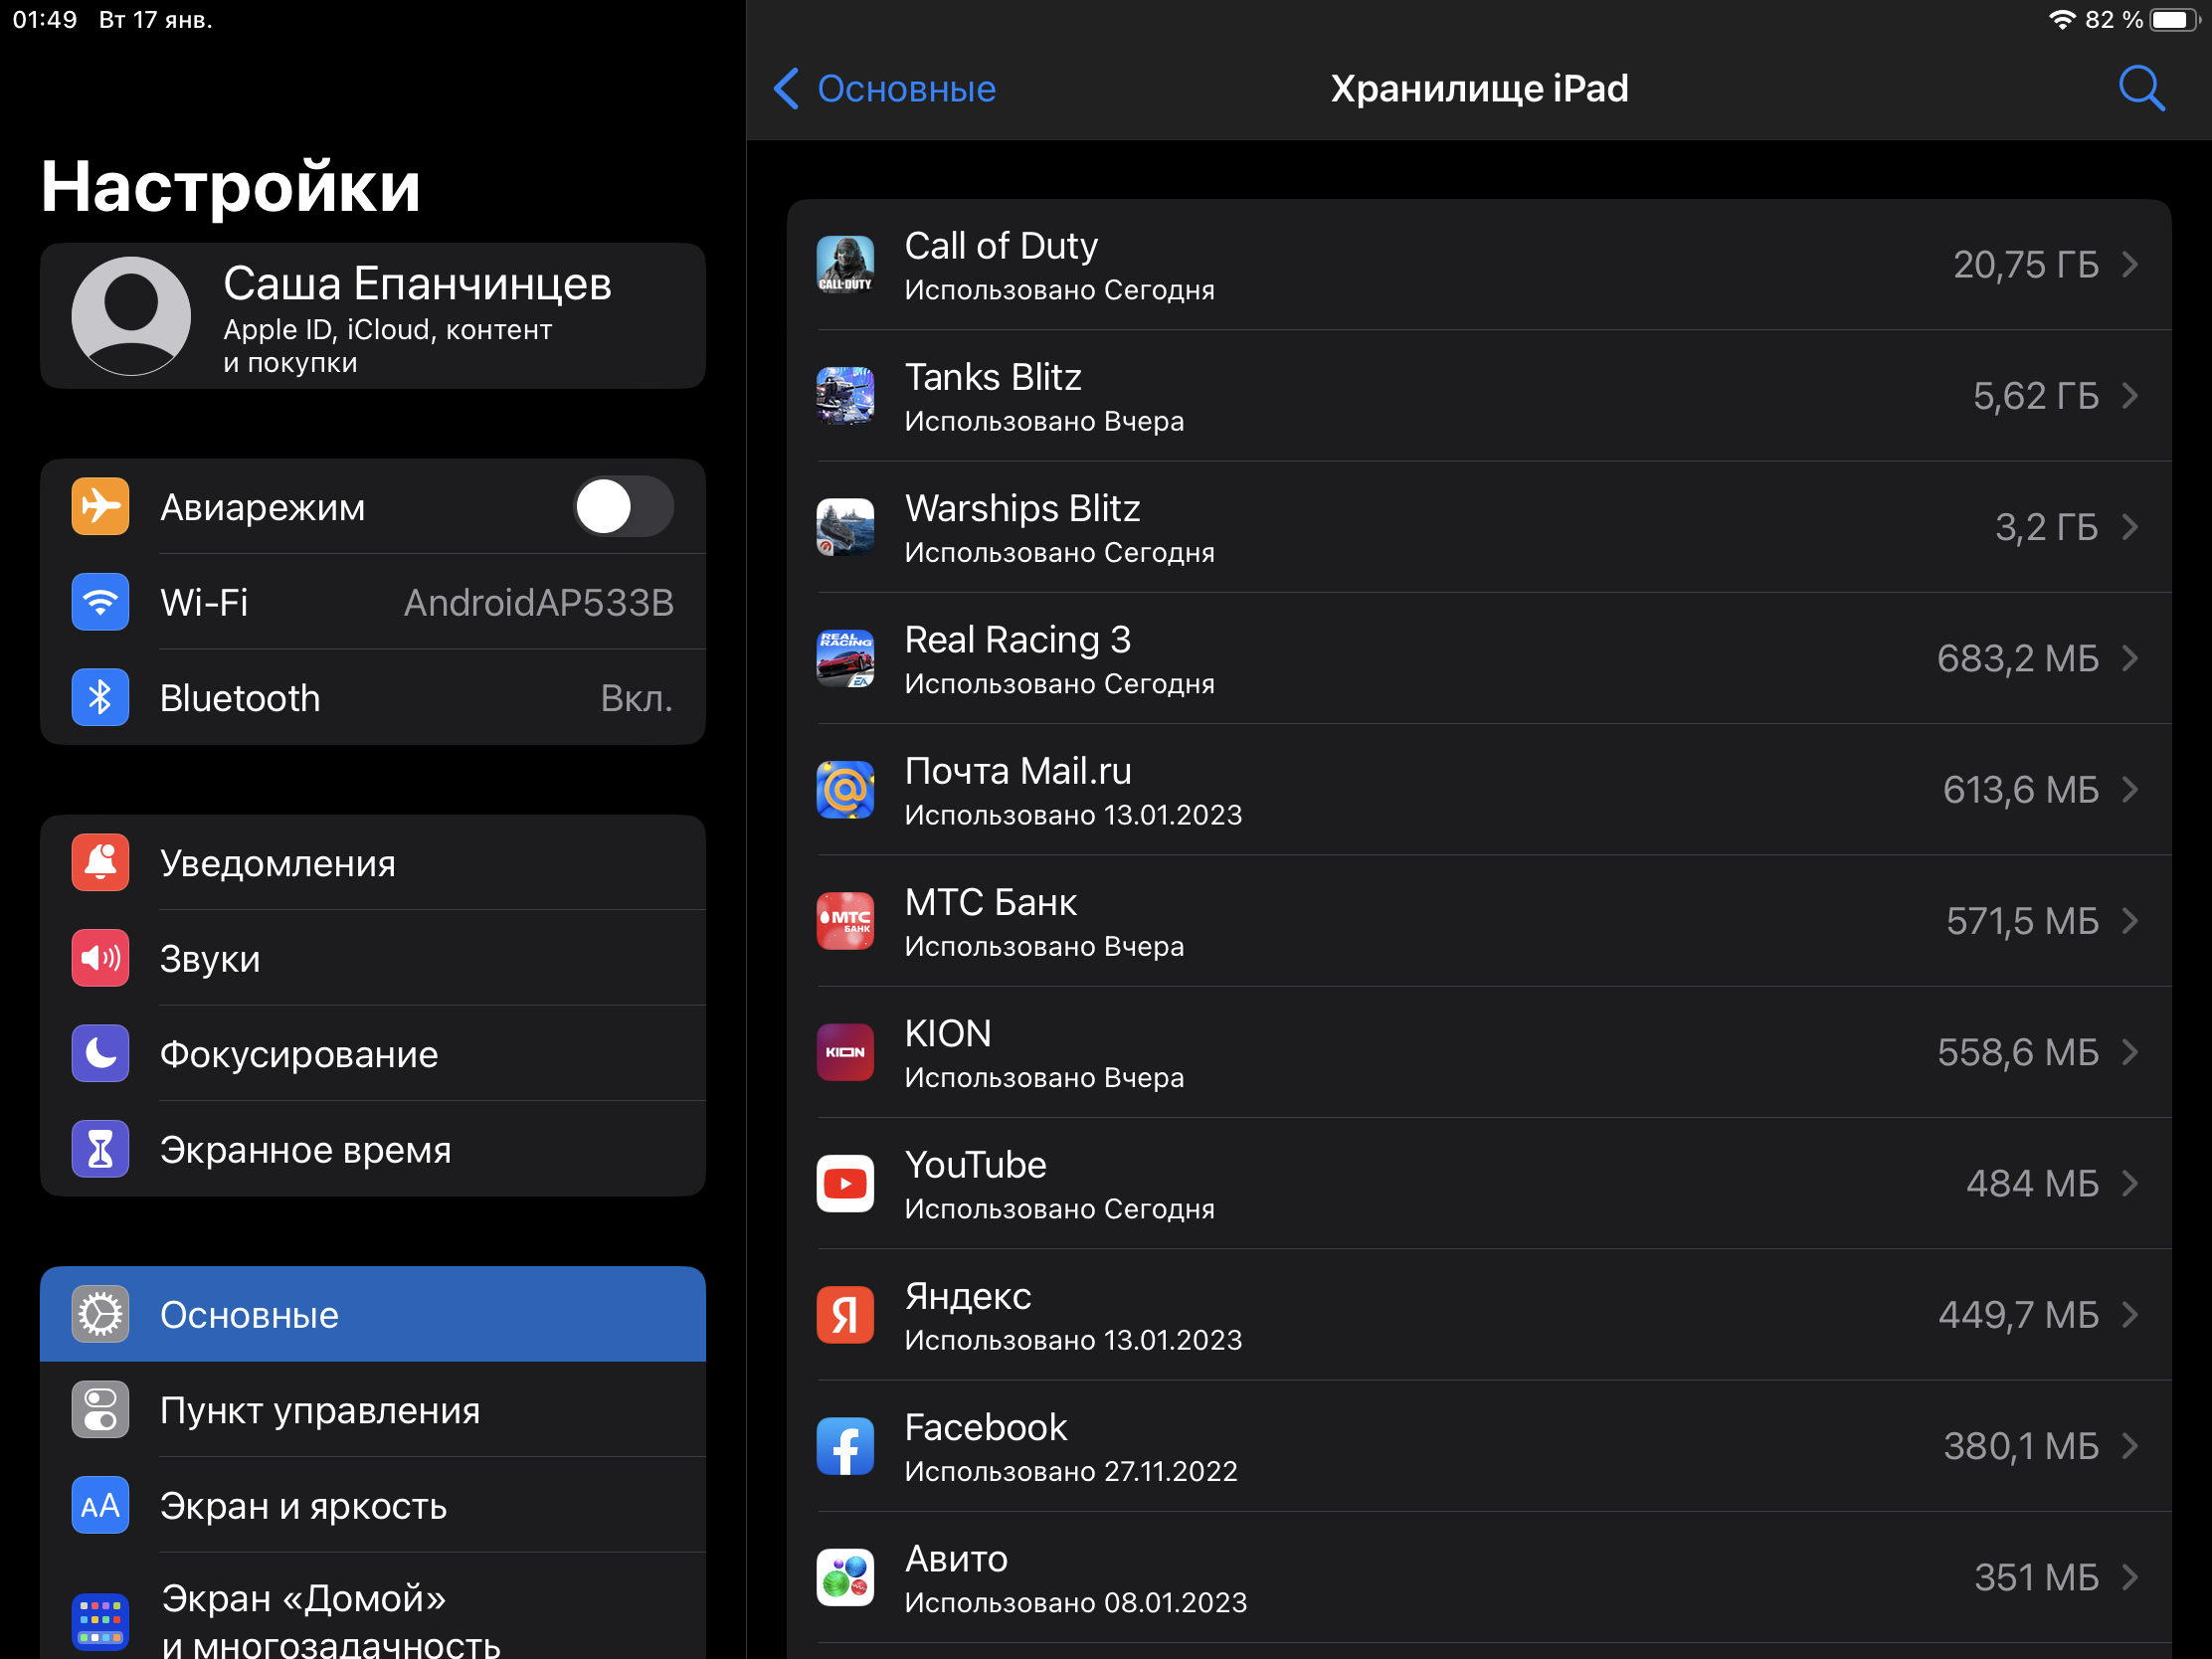Tap the Экран «Домой» grid icon

tap(100, 1622)
